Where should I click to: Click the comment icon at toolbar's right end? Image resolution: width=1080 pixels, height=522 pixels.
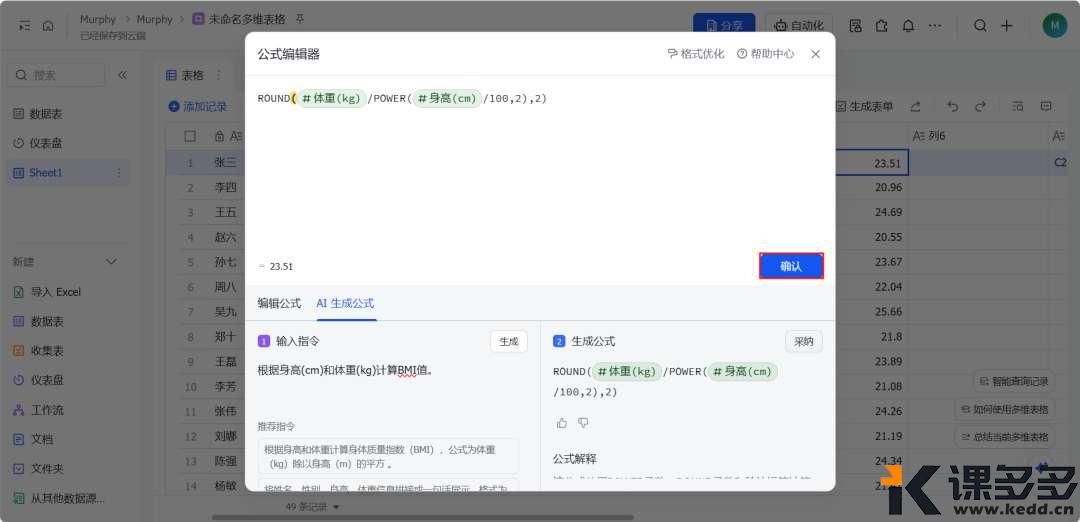click(x=1046, y=107)
